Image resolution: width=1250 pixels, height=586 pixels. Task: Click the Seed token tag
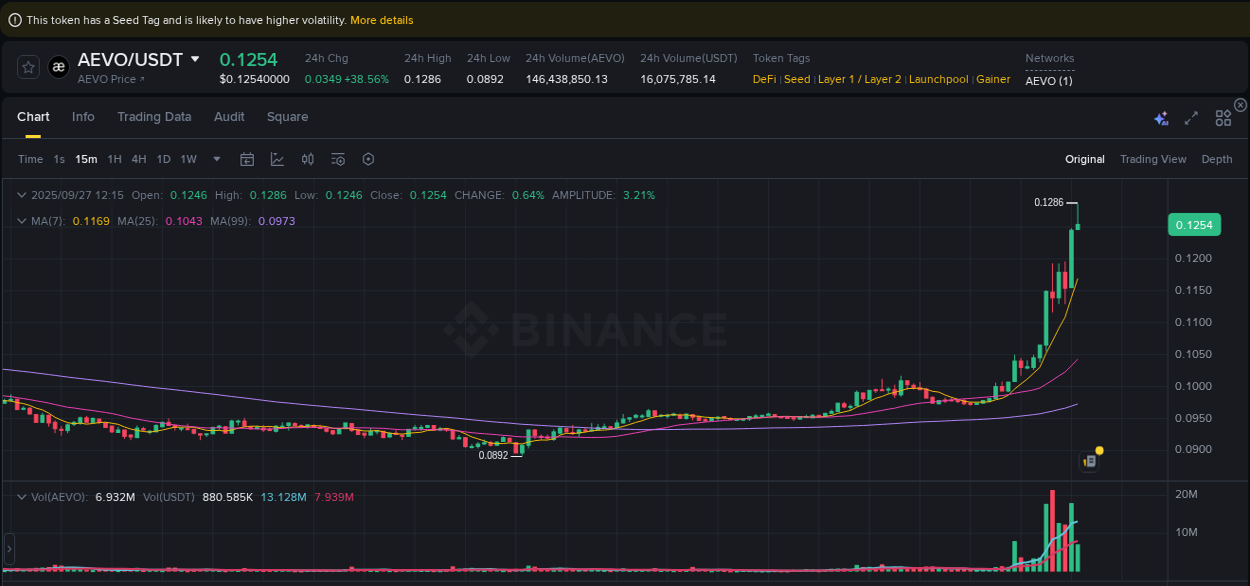pyautogui.click(x=796, y=79)
